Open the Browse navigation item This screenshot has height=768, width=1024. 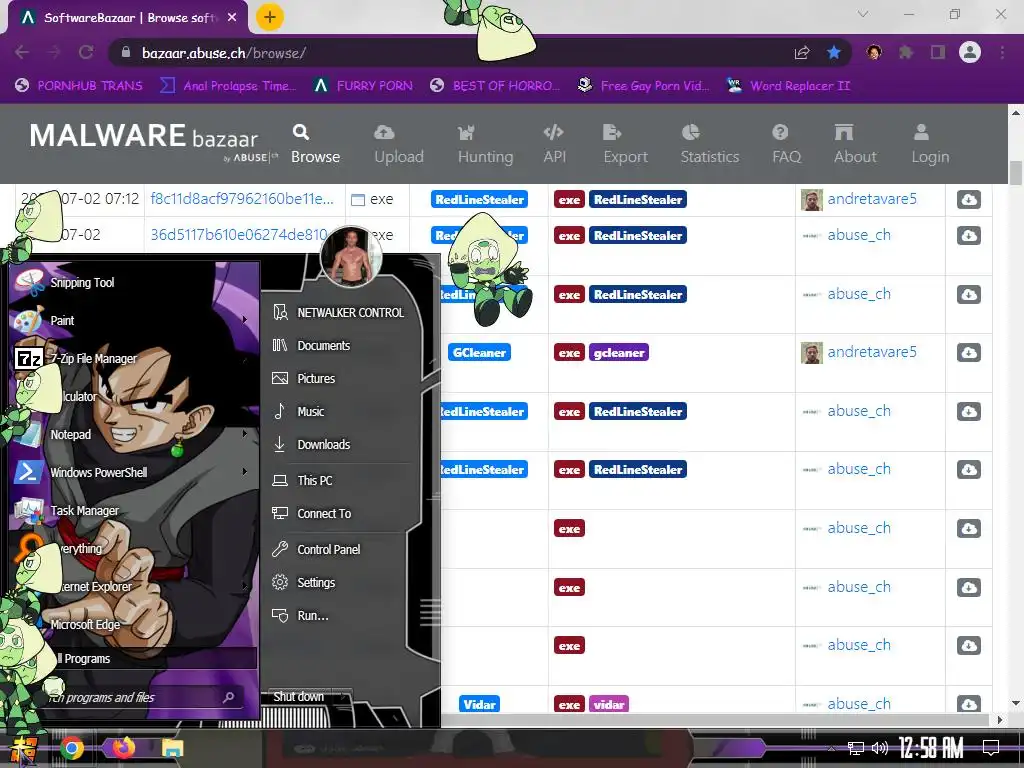(315, 144)
